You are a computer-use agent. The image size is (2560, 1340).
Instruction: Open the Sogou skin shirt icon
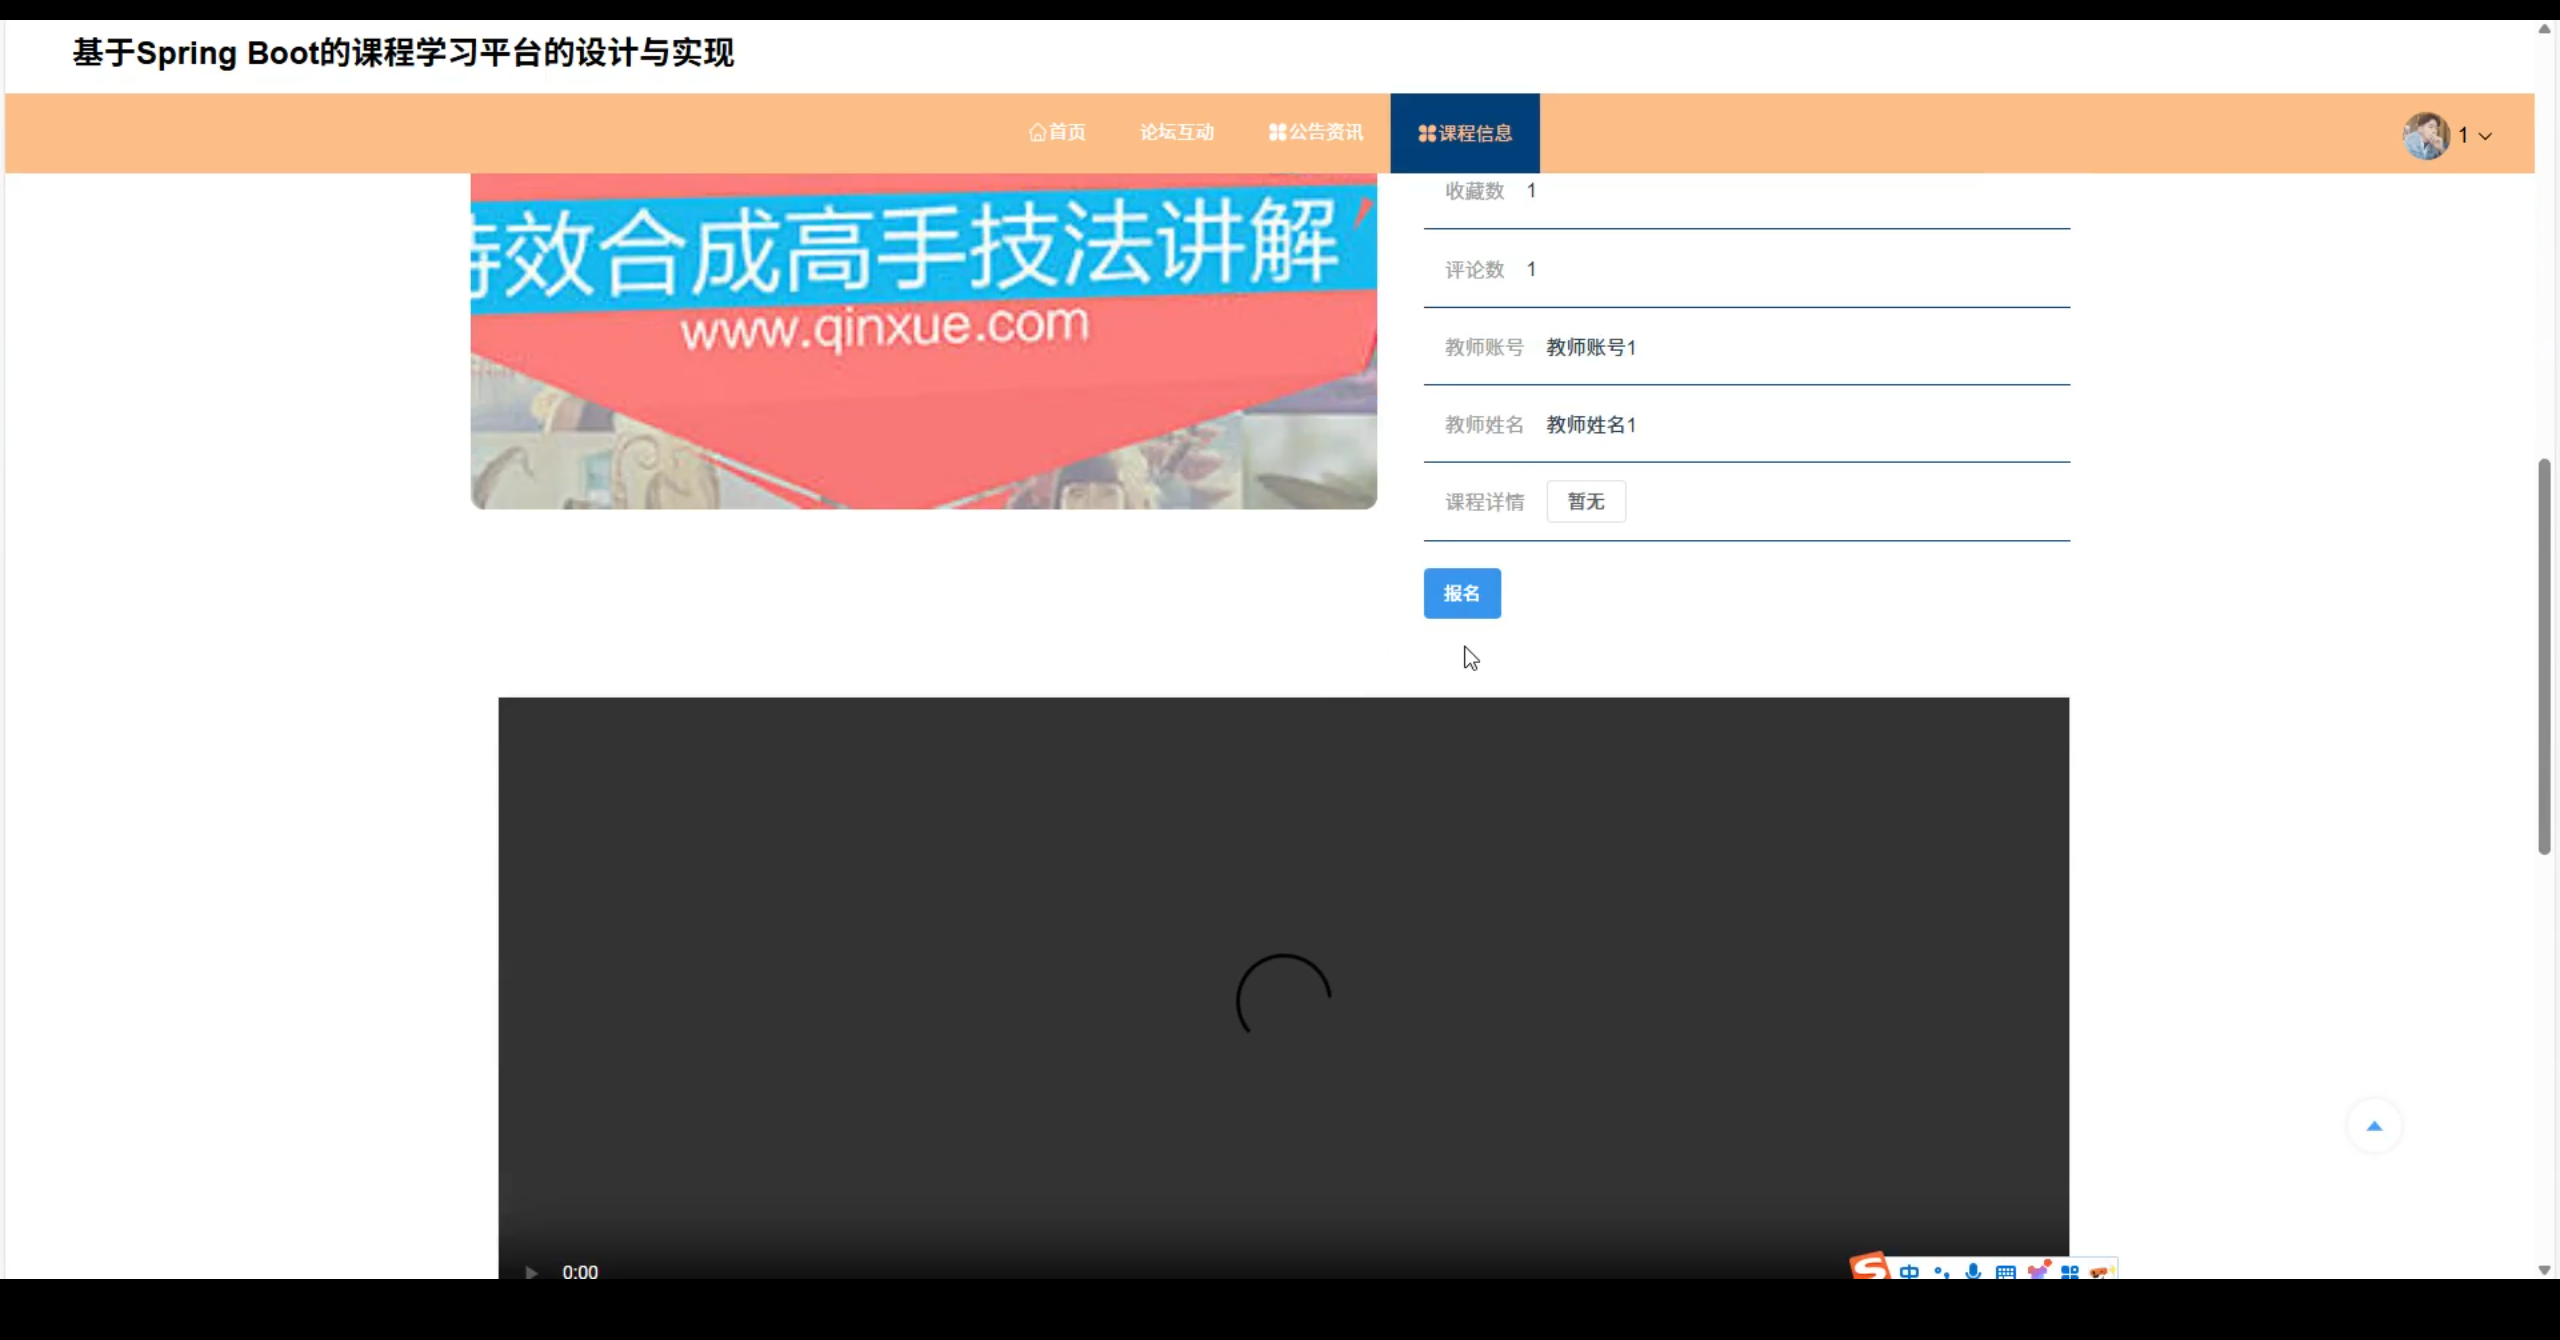[2038, 1271]
